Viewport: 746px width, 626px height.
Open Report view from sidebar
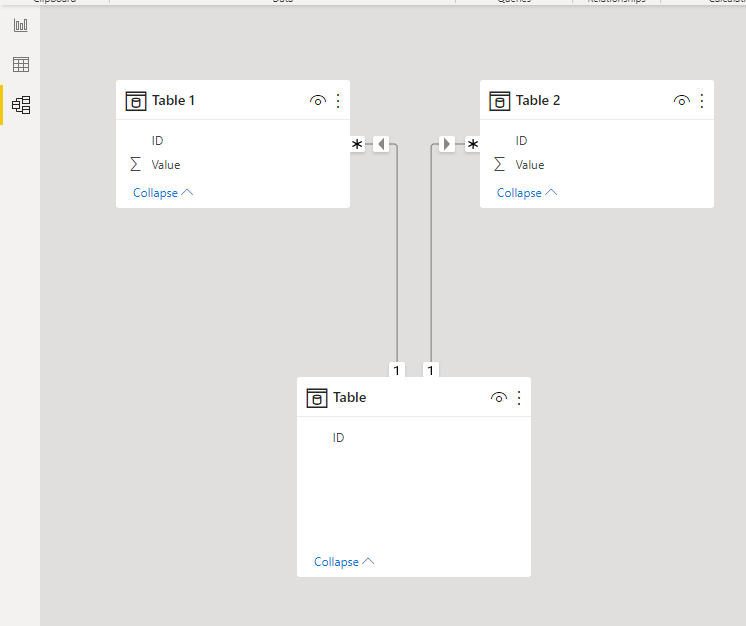(x=20, y=25)
